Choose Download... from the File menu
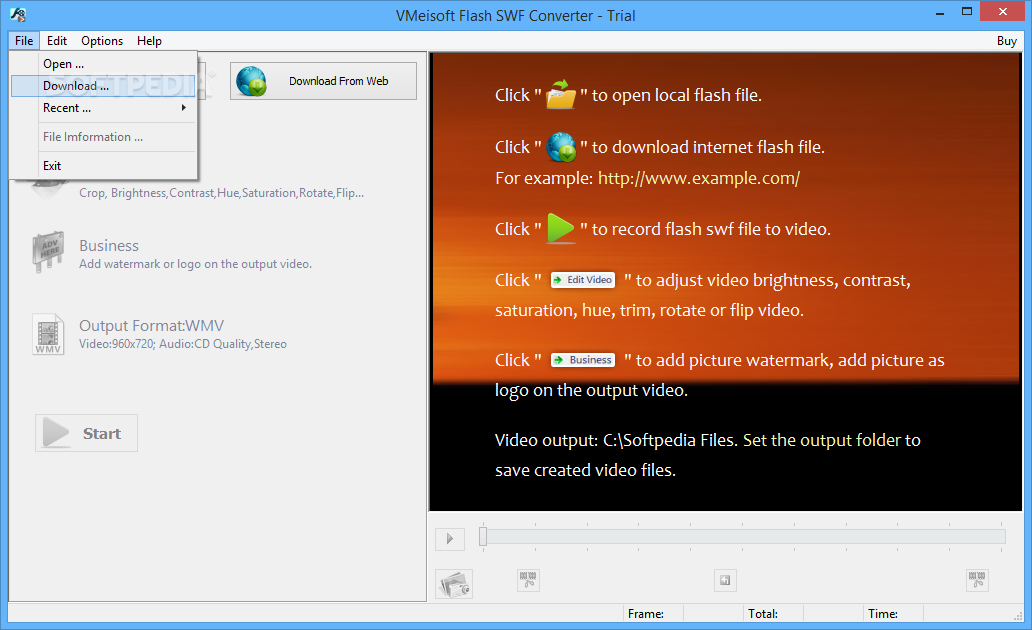The height and width of the screenshot is (630, 1032). coord(103,86)
